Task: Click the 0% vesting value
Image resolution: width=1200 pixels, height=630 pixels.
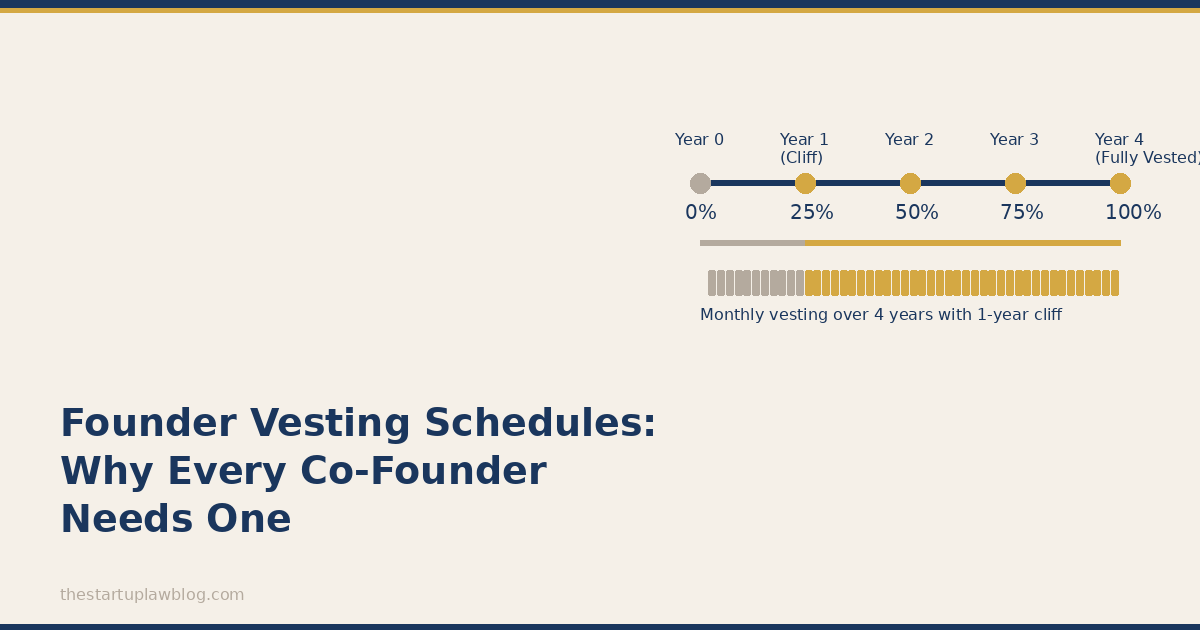Action: click(x=700, y=213)
